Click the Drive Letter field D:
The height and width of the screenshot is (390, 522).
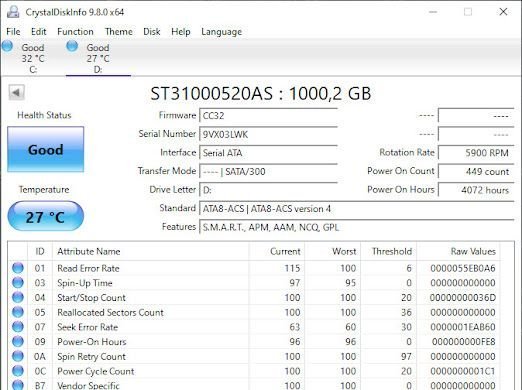pyautogui.click(x=268, y=190)
